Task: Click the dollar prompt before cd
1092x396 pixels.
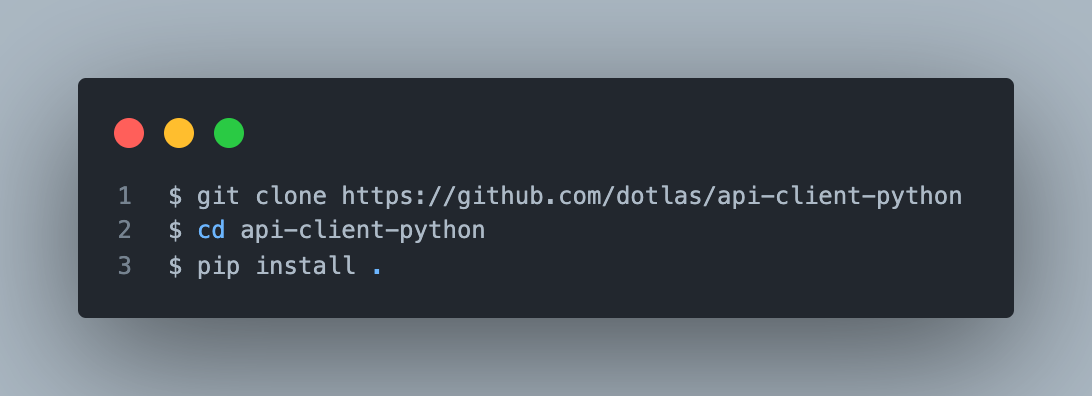Action: 175,230
